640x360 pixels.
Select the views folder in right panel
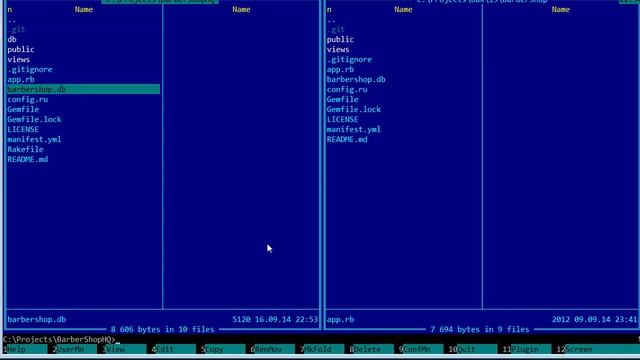tap(338, 49)
